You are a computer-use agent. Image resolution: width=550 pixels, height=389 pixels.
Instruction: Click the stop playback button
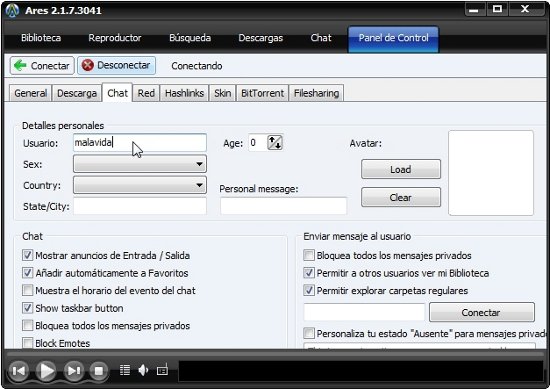[x=99, y=370]
